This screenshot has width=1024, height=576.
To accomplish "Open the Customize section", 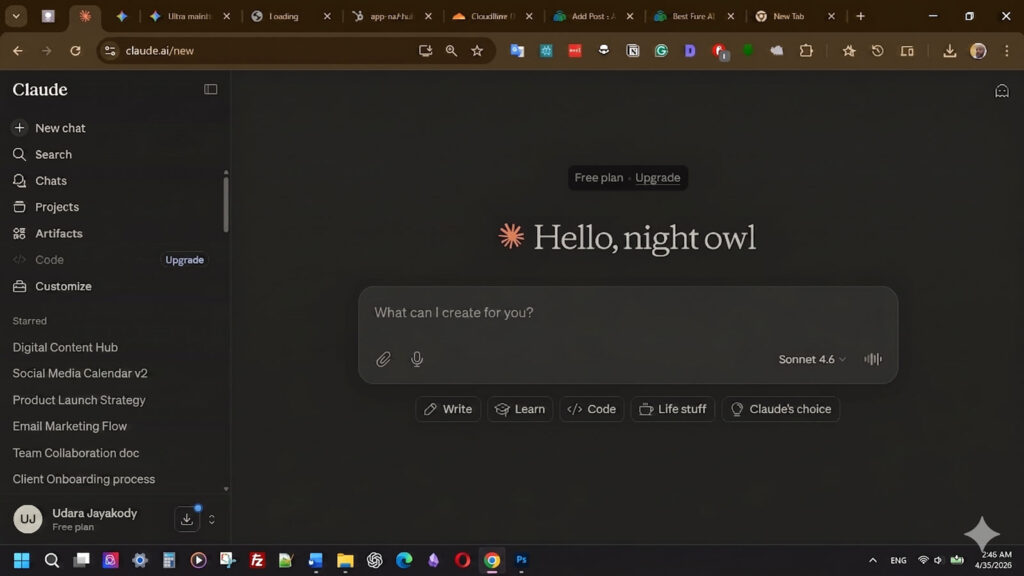I will 63,286.
